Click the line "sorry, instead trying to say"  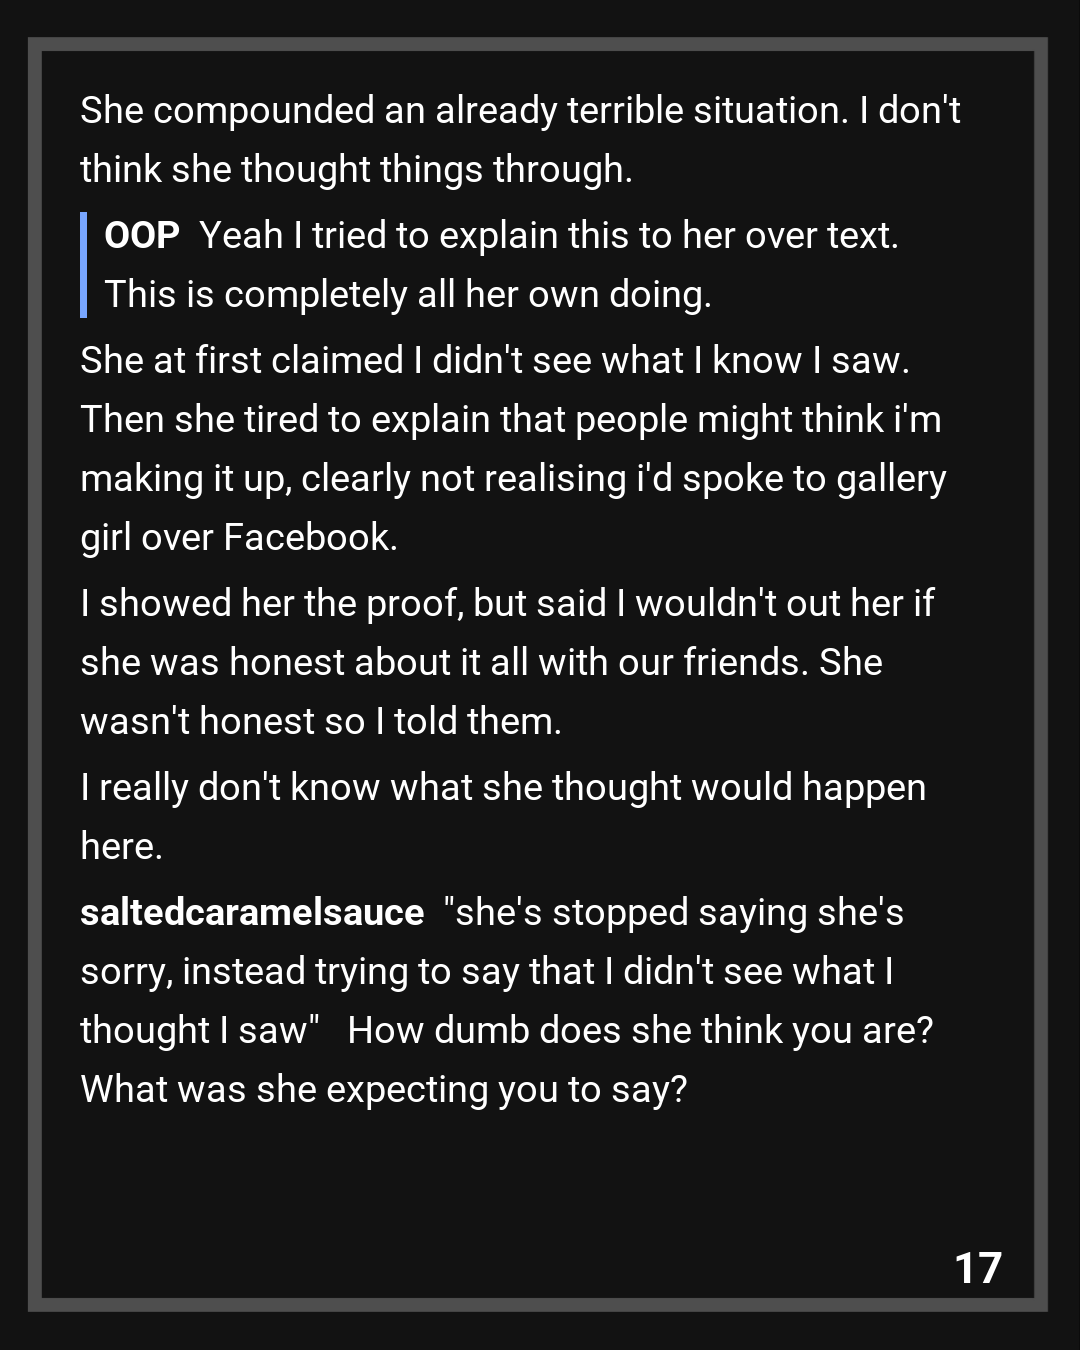pos(487,971)
